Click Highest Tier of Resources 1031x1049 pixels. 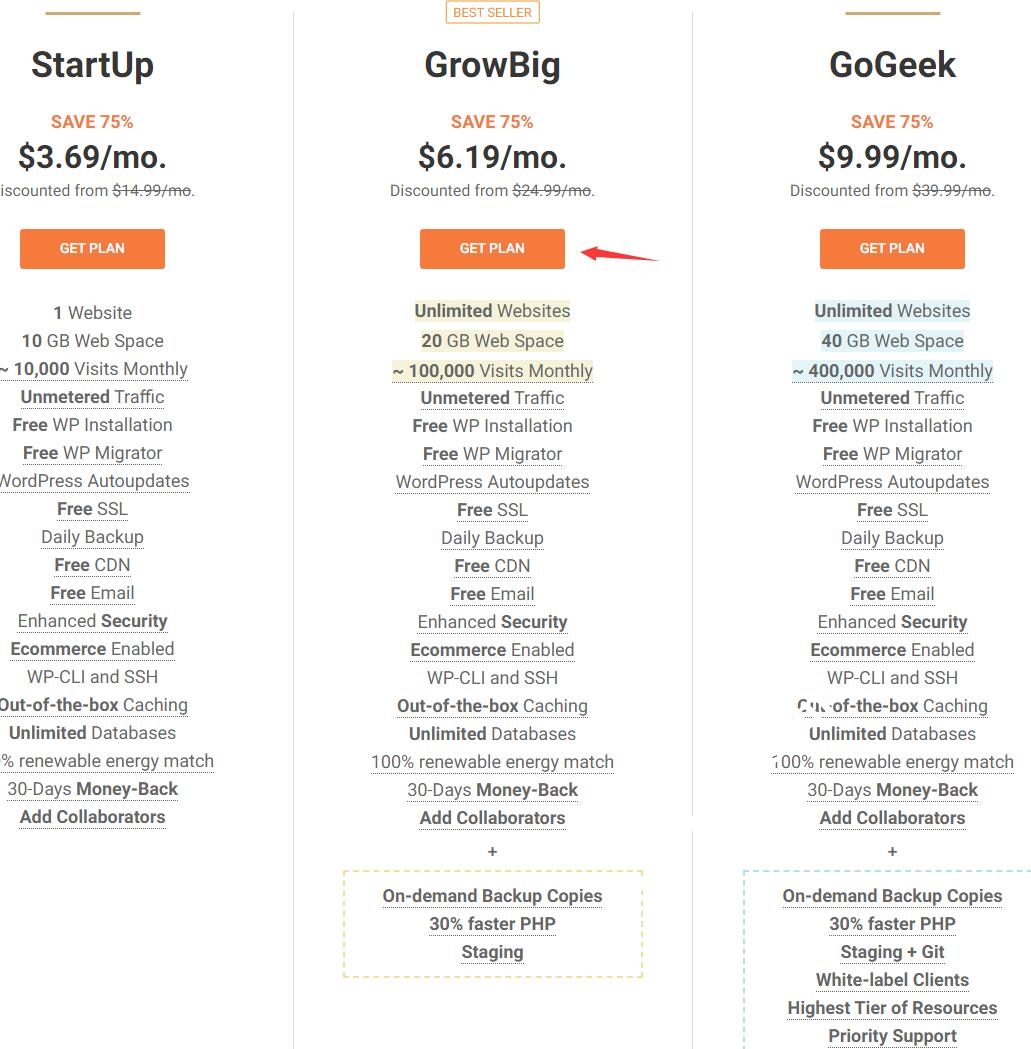click(x=892, y=1008)
